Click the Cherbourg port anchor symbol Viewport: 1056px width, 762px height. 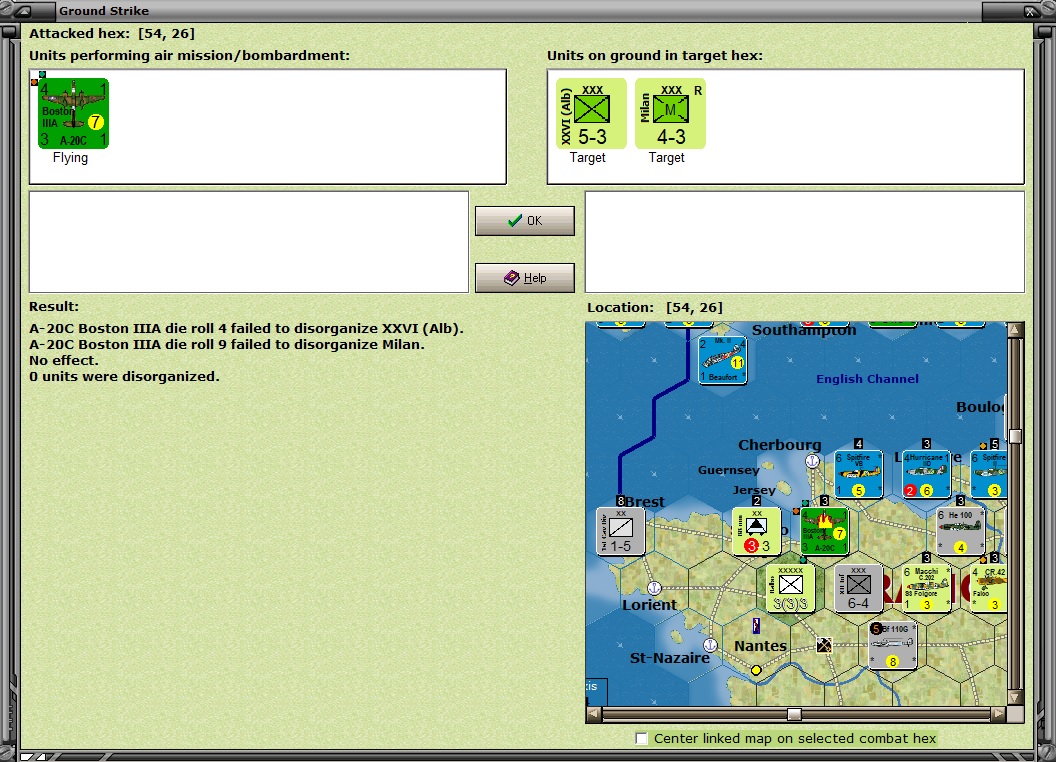(x=812, y=461)
